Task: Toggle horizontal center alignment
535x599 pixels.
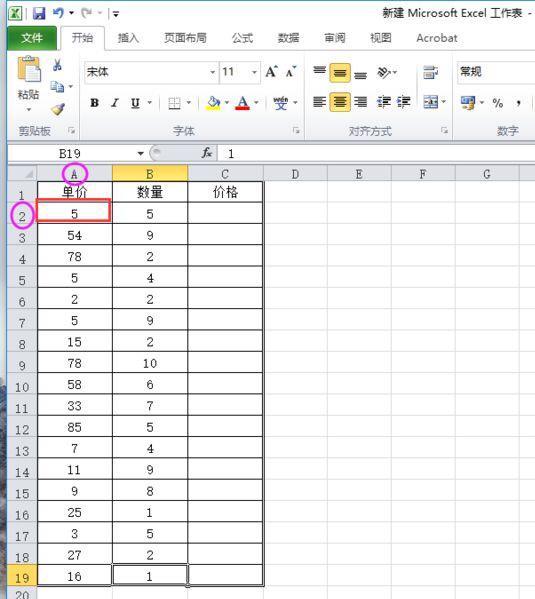Action: coord(340,102)
